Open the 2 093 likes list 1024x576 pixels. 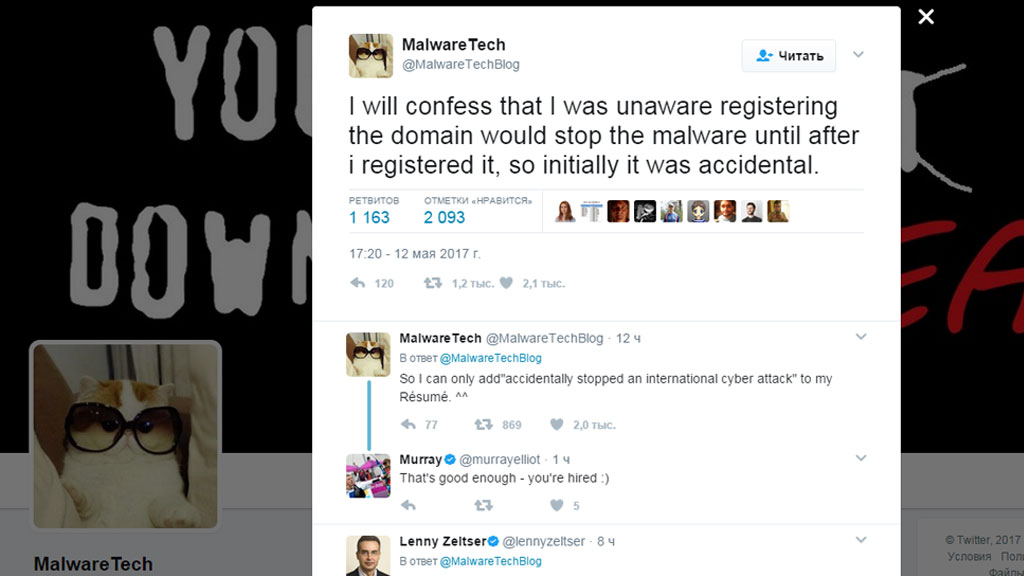point(444,217)
